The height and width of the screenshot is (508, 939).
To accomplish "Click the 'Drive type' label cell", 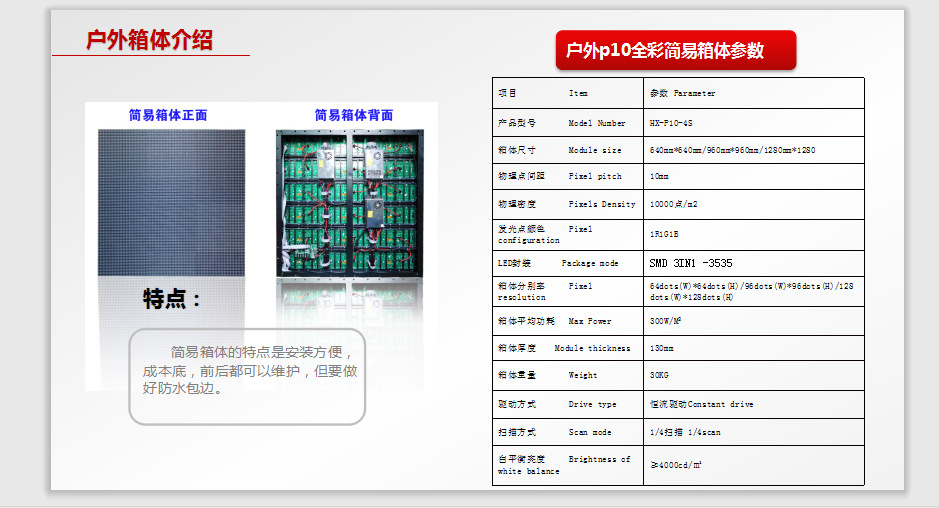I will pos(568,404).
